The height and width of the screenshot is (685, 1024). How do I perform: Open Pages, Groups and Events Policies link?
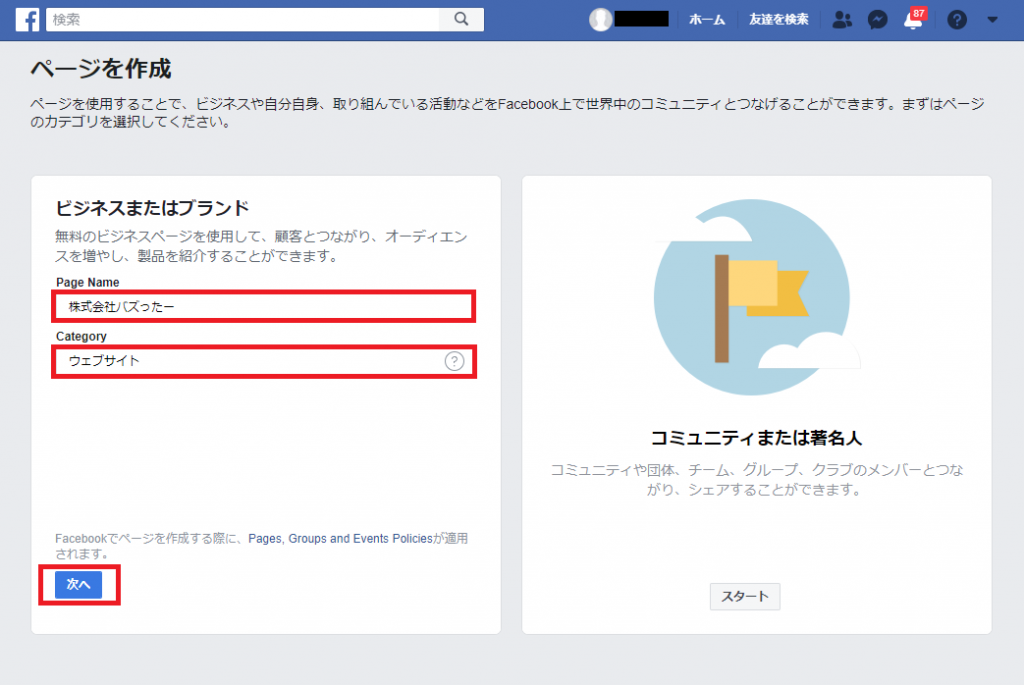pyautogui.click(x=340, y=538)
